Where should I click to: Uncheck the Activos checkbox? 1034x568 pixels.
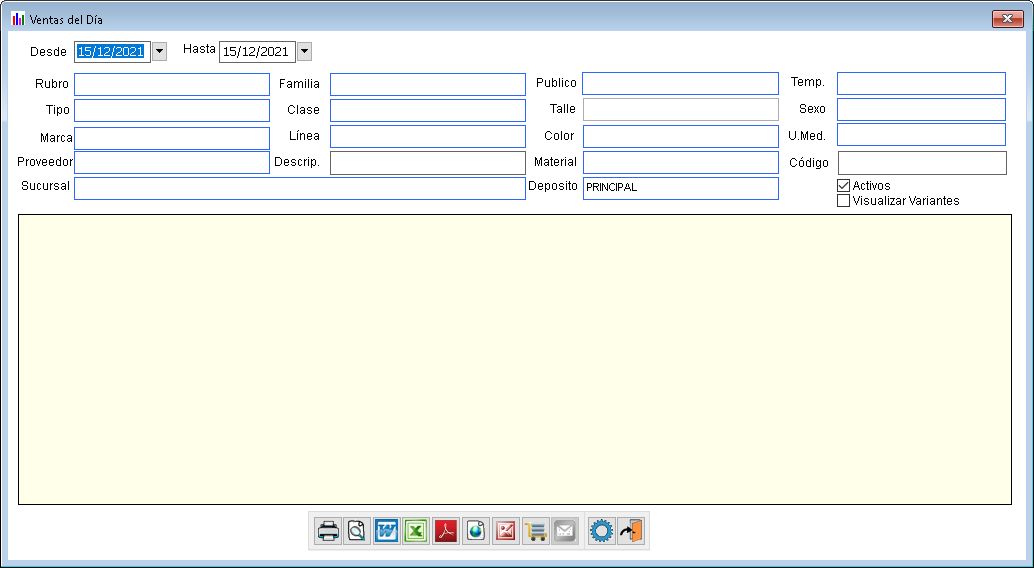(x=843, y=186)
